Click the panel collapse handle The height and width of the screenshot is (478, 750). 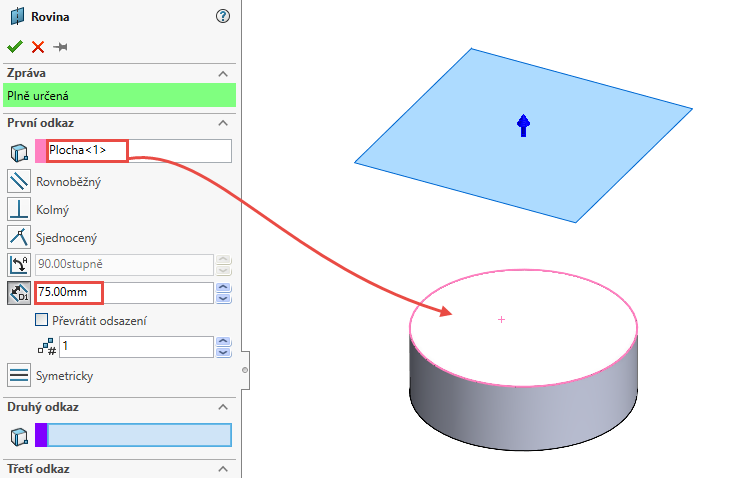[245, 370]
